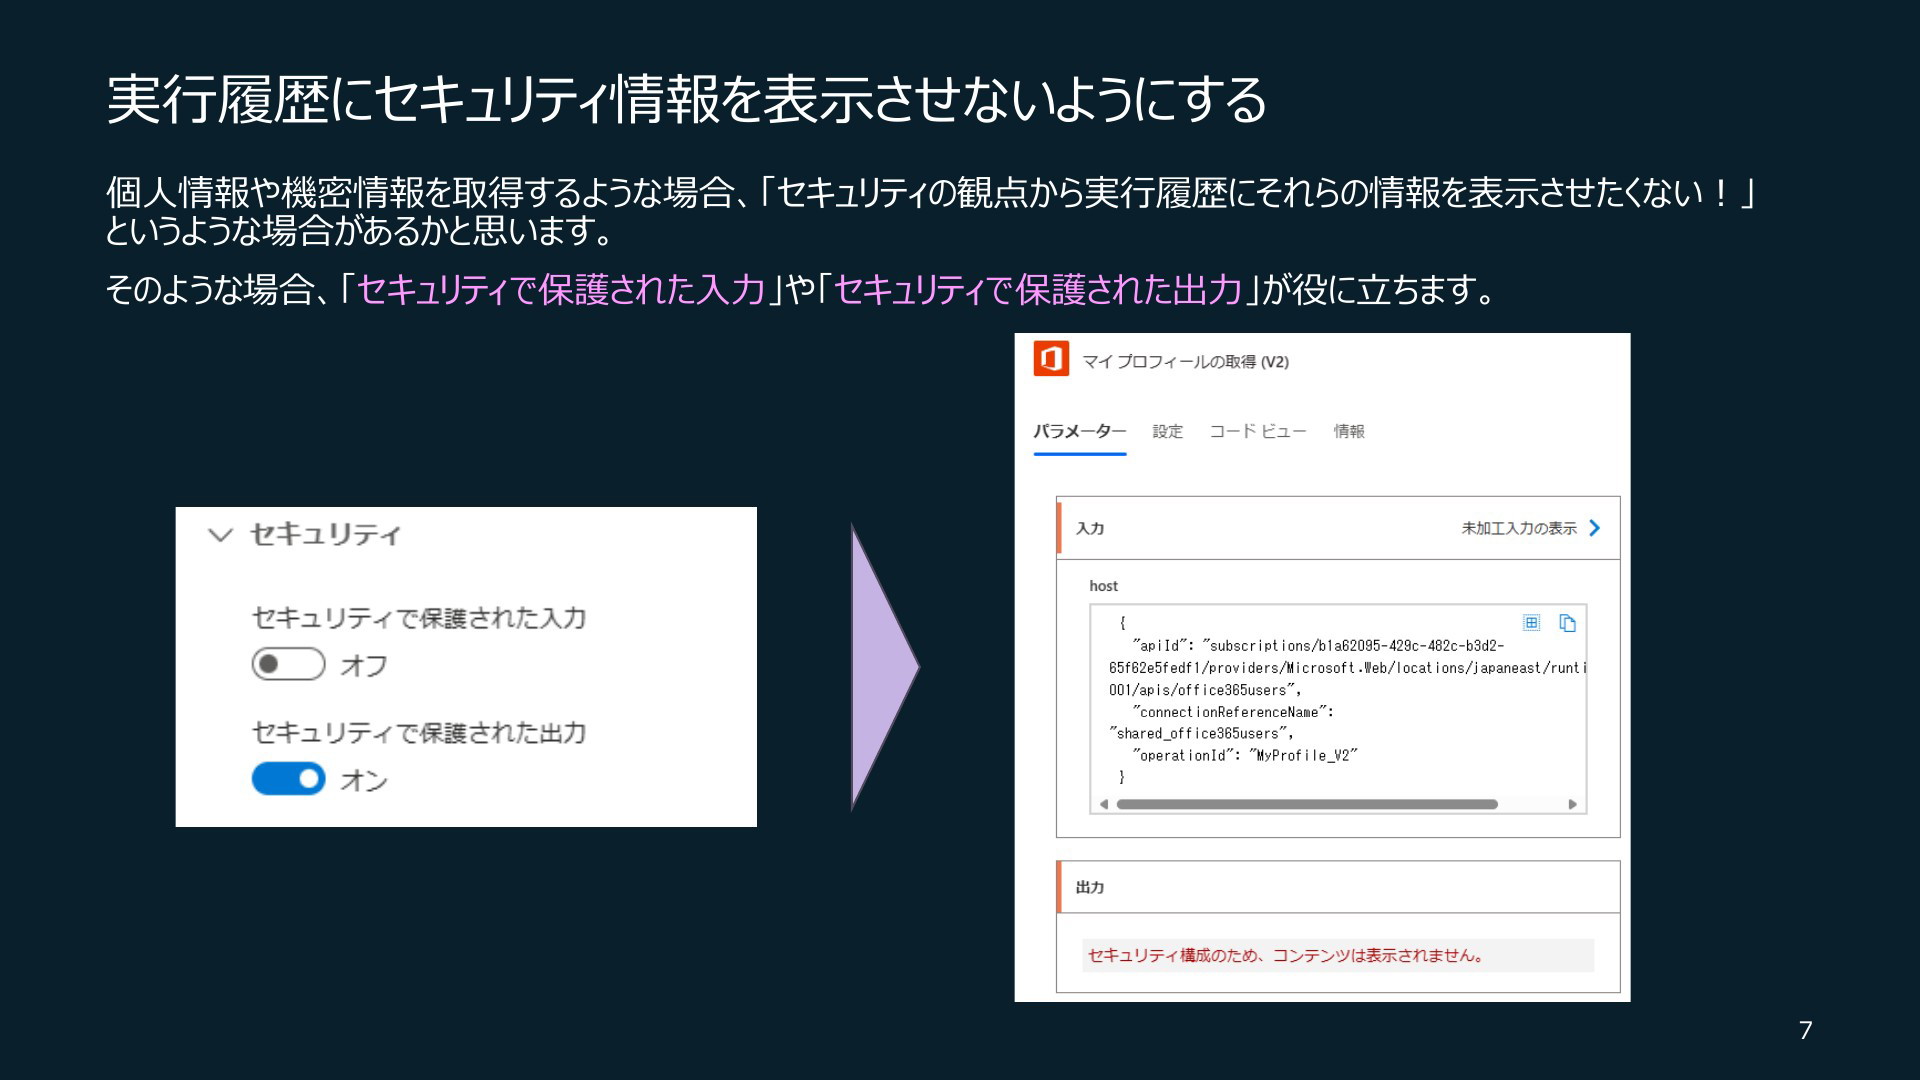Screen dimensions: 1920x1080
Task: Click the オン label beside the output toggle
Action: pos(364,780)
